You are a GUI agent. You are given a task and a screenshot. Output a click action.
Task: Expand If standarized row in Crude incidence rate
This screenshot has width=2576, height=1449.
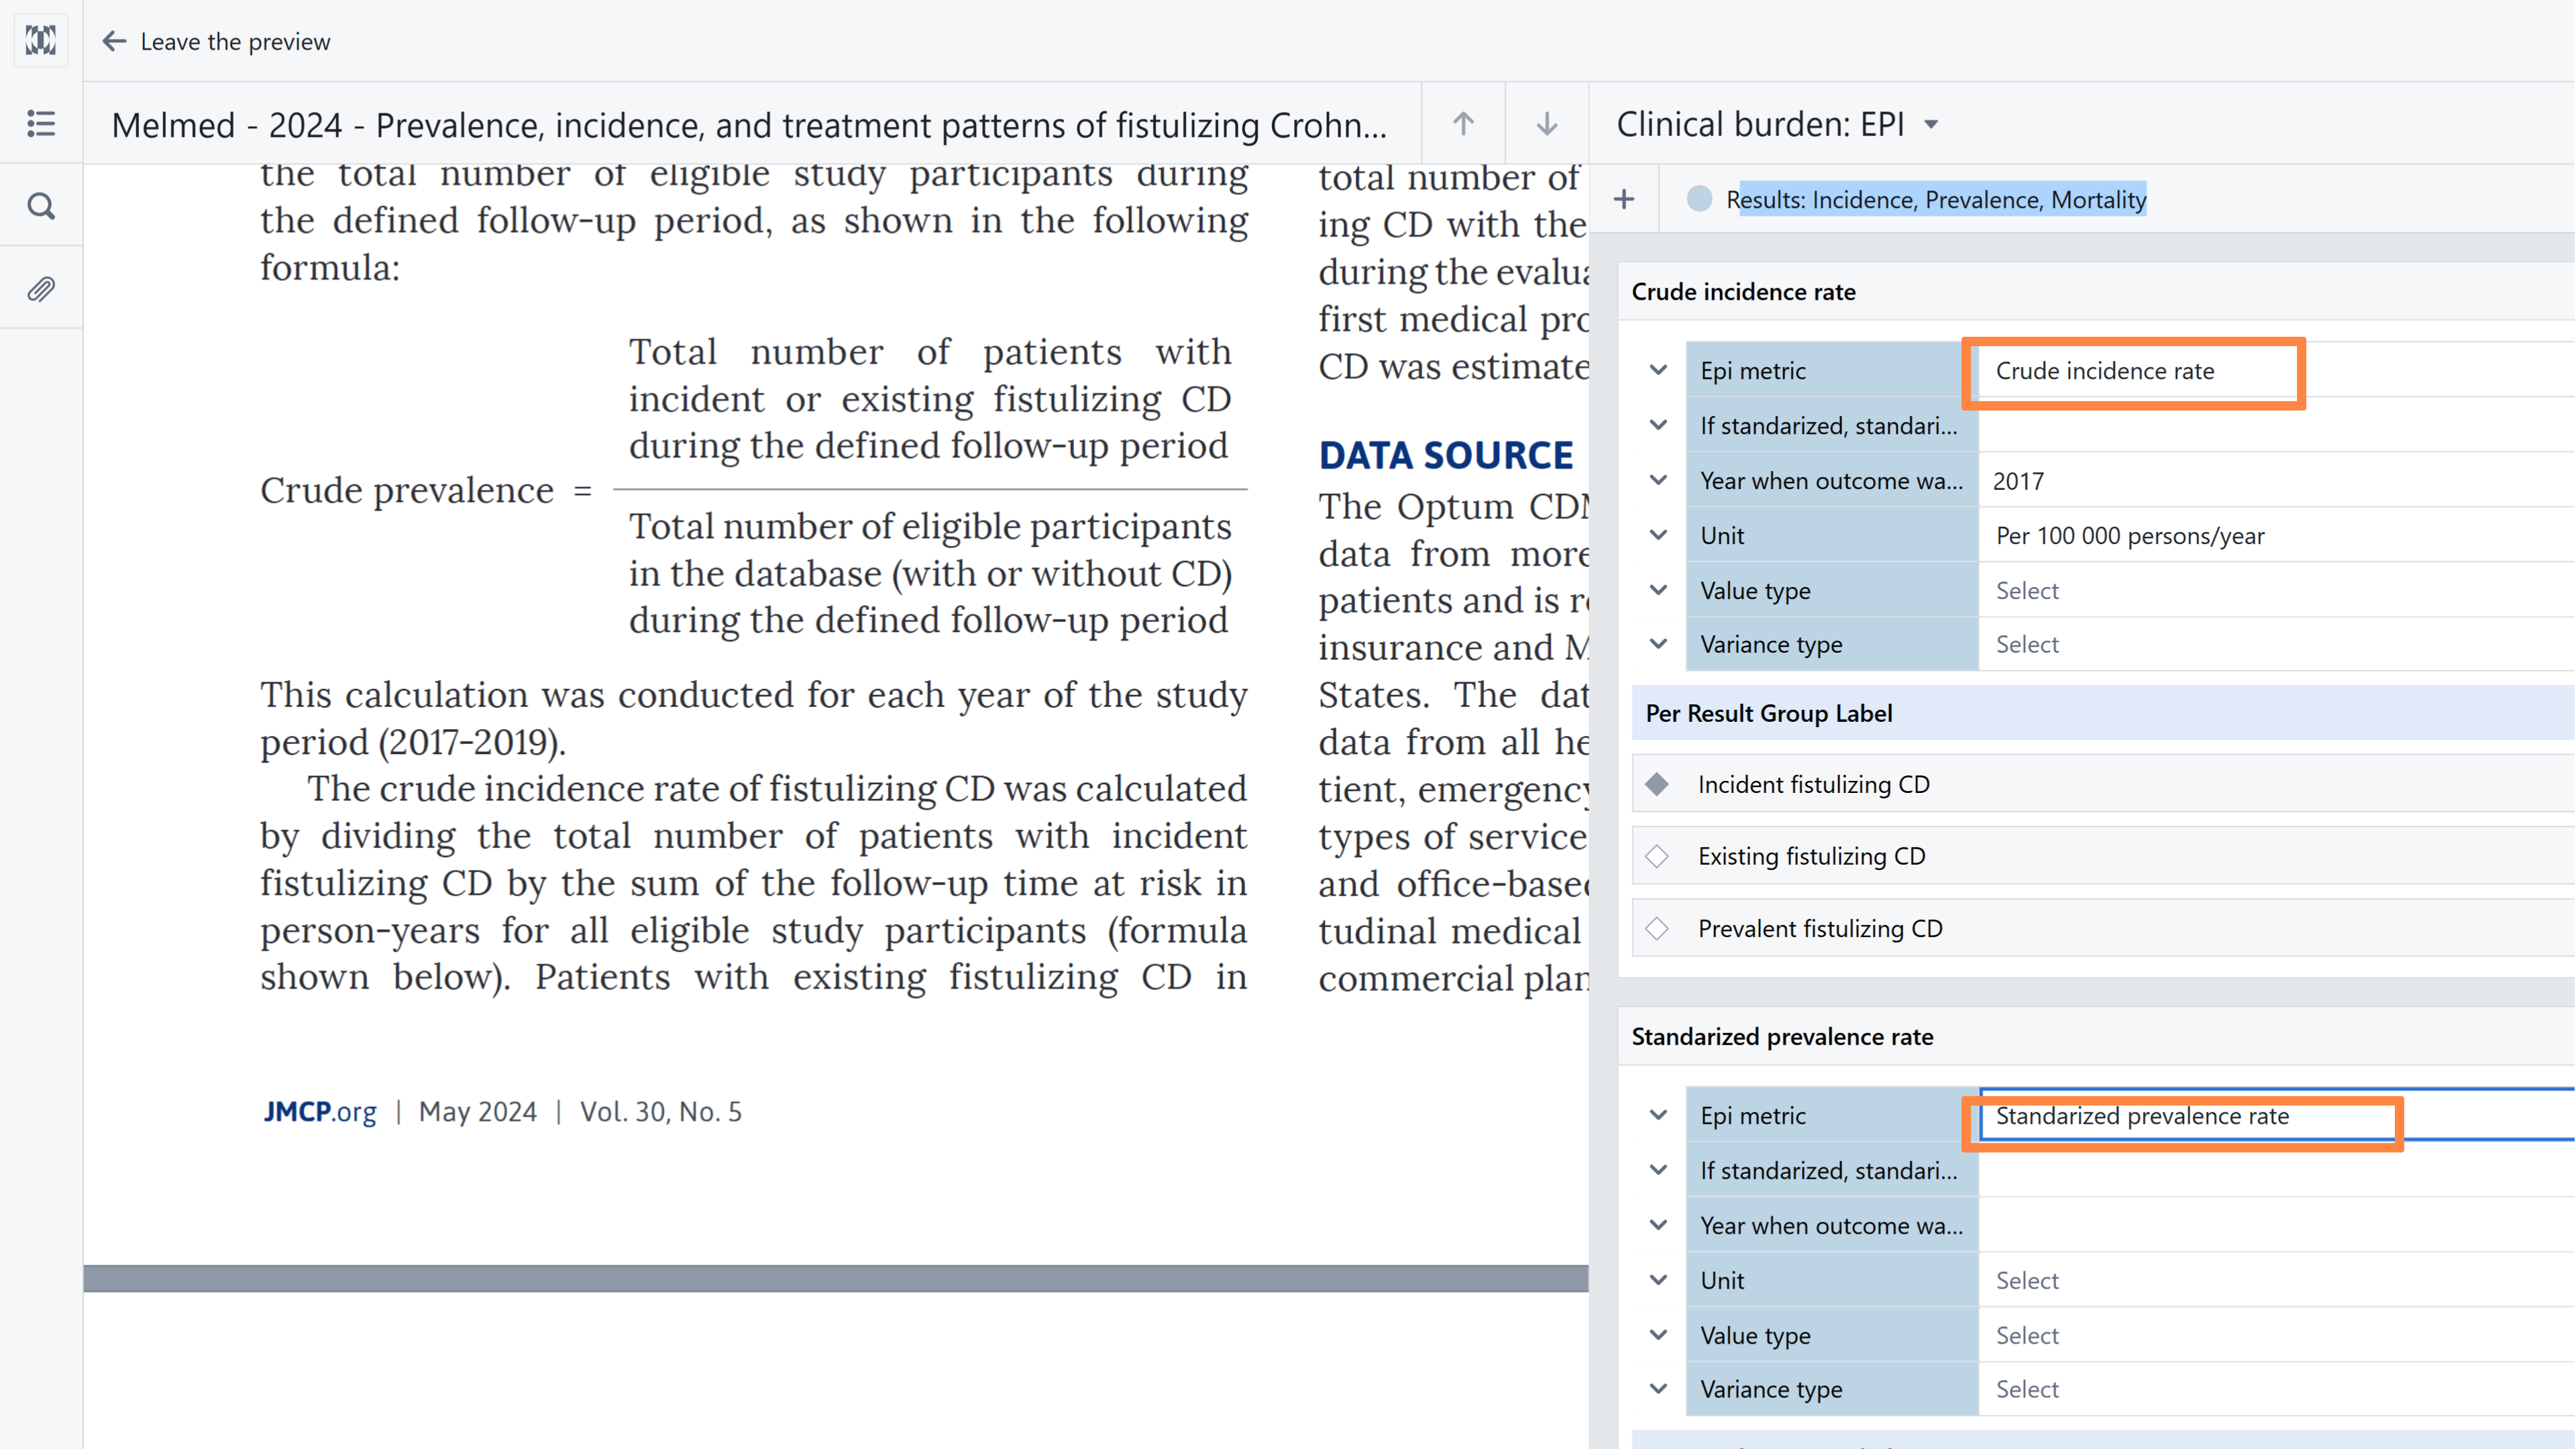click(1658, 425)
